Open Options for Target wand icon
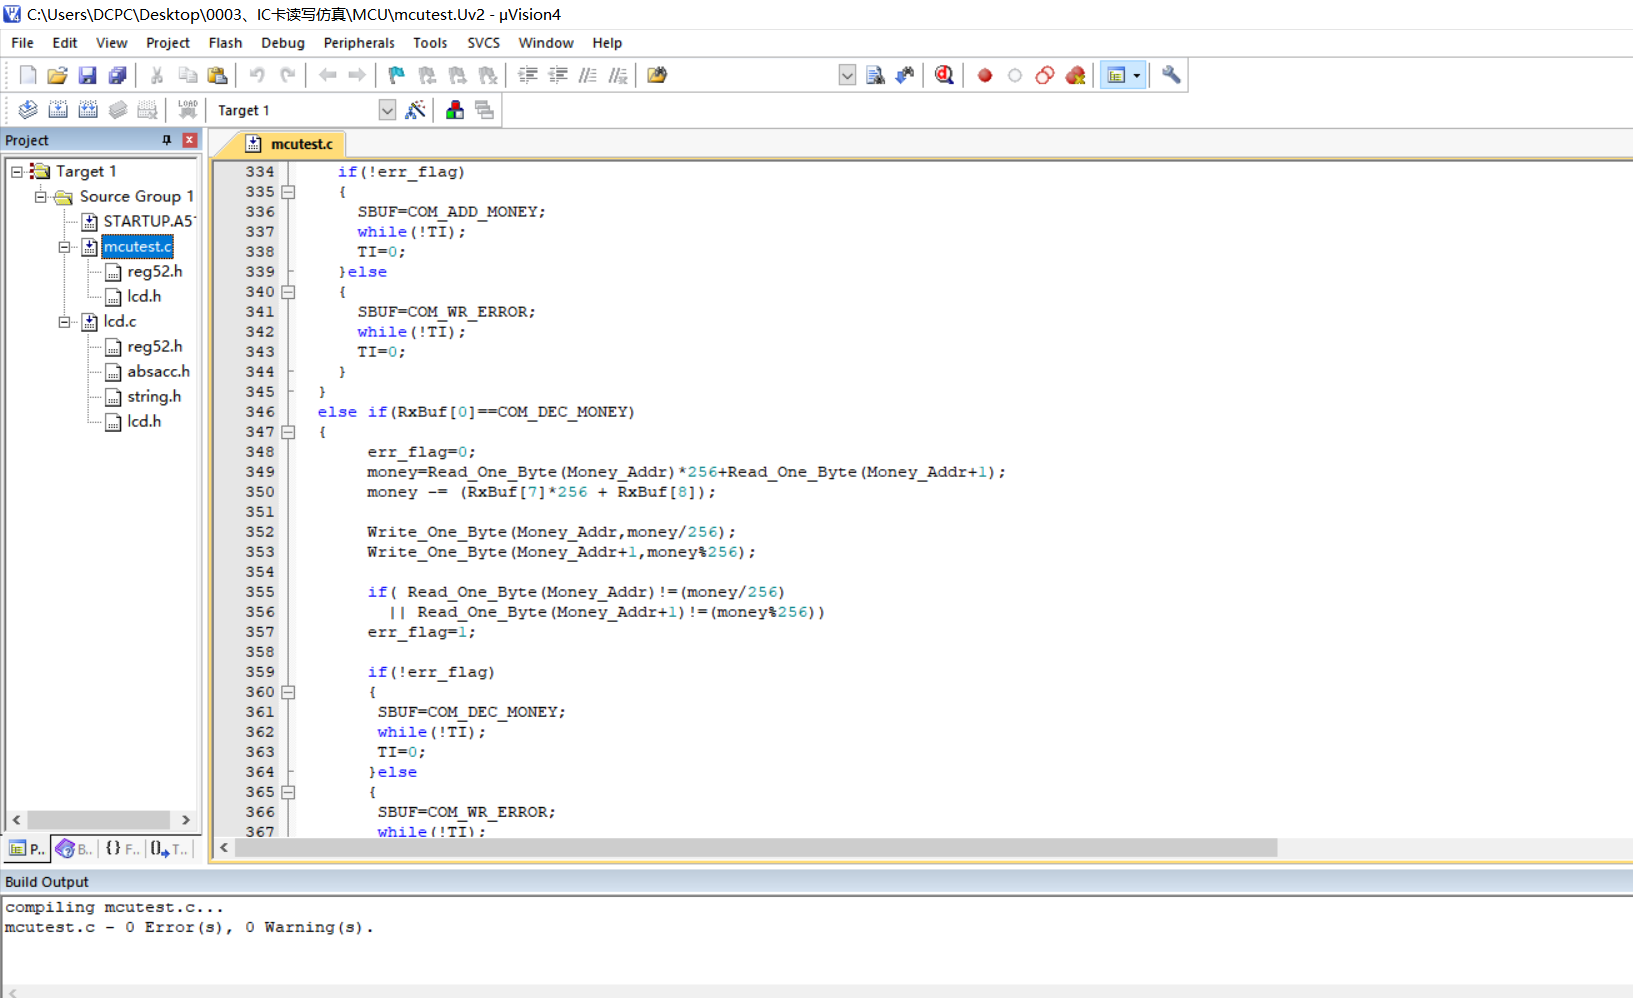 (416, 110)
